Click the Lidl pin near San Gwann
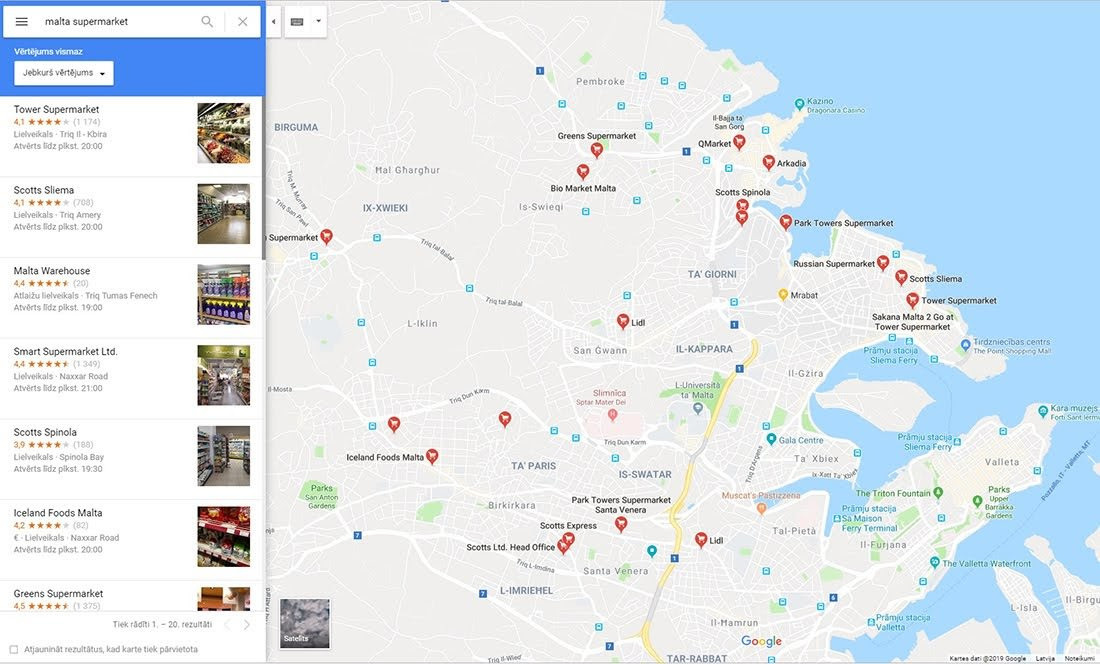1100x664 pixels. coord(623,321)
